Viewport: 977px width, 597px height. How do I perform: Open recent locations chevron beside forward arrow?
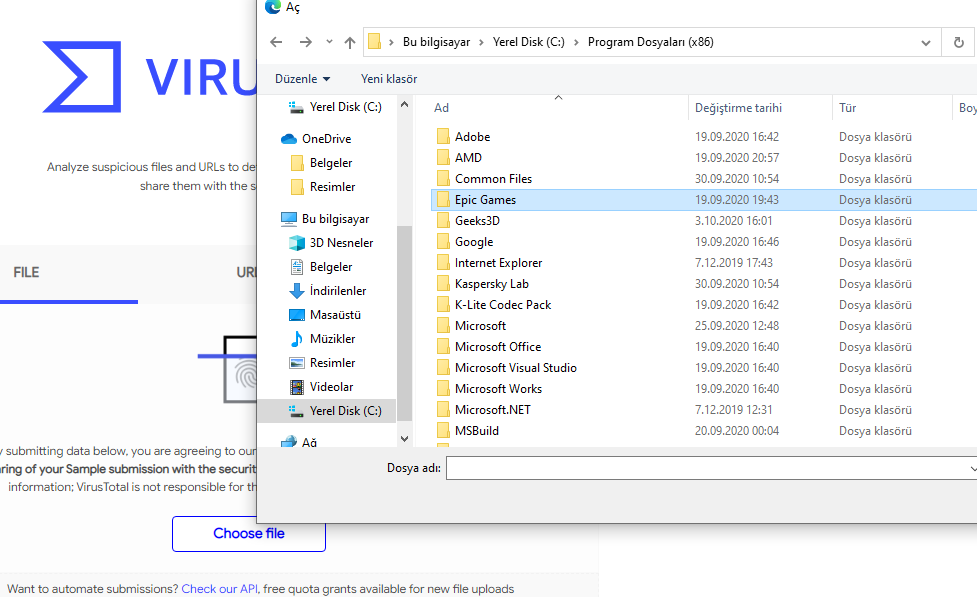click(x=329, y=42)
